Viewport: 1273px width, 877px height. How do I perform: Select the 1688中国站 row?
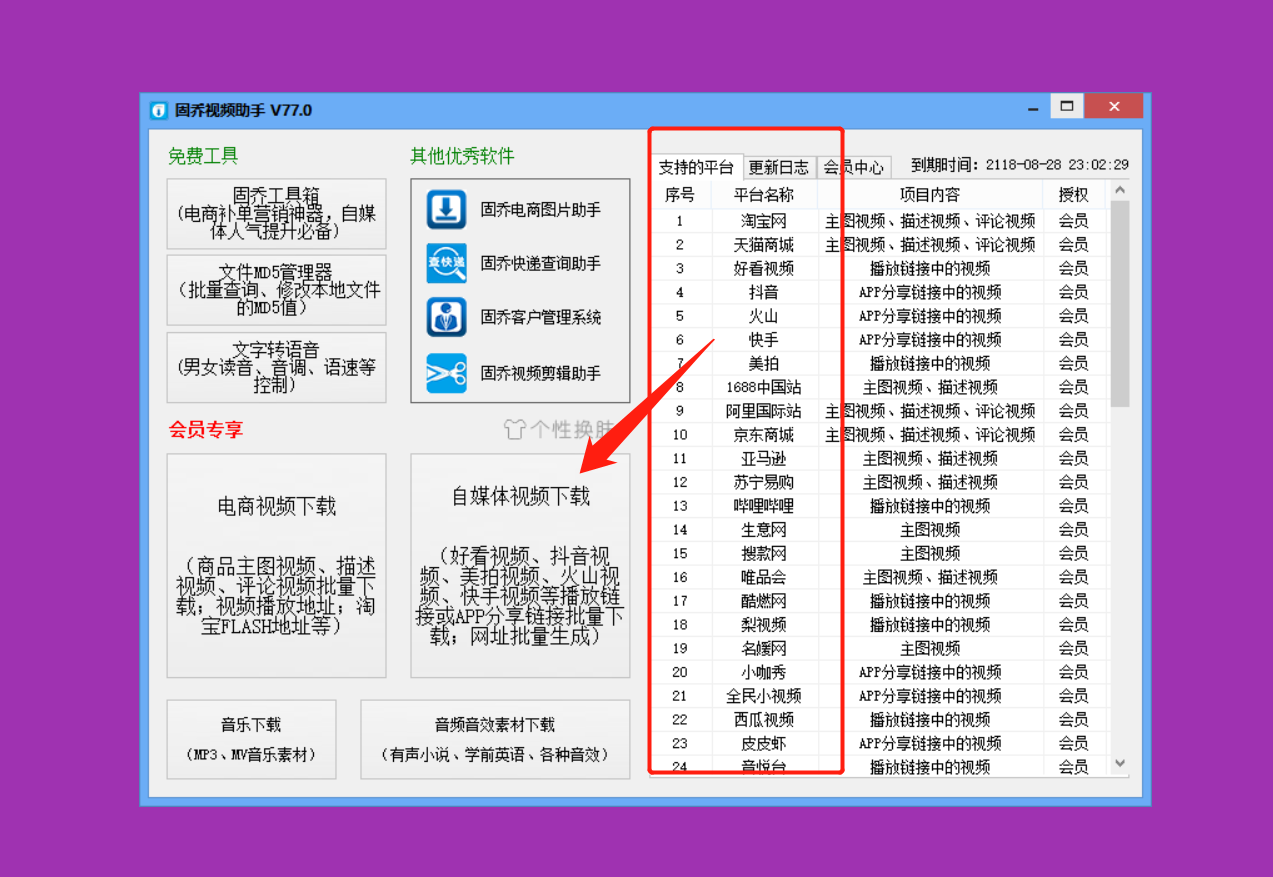879,387
